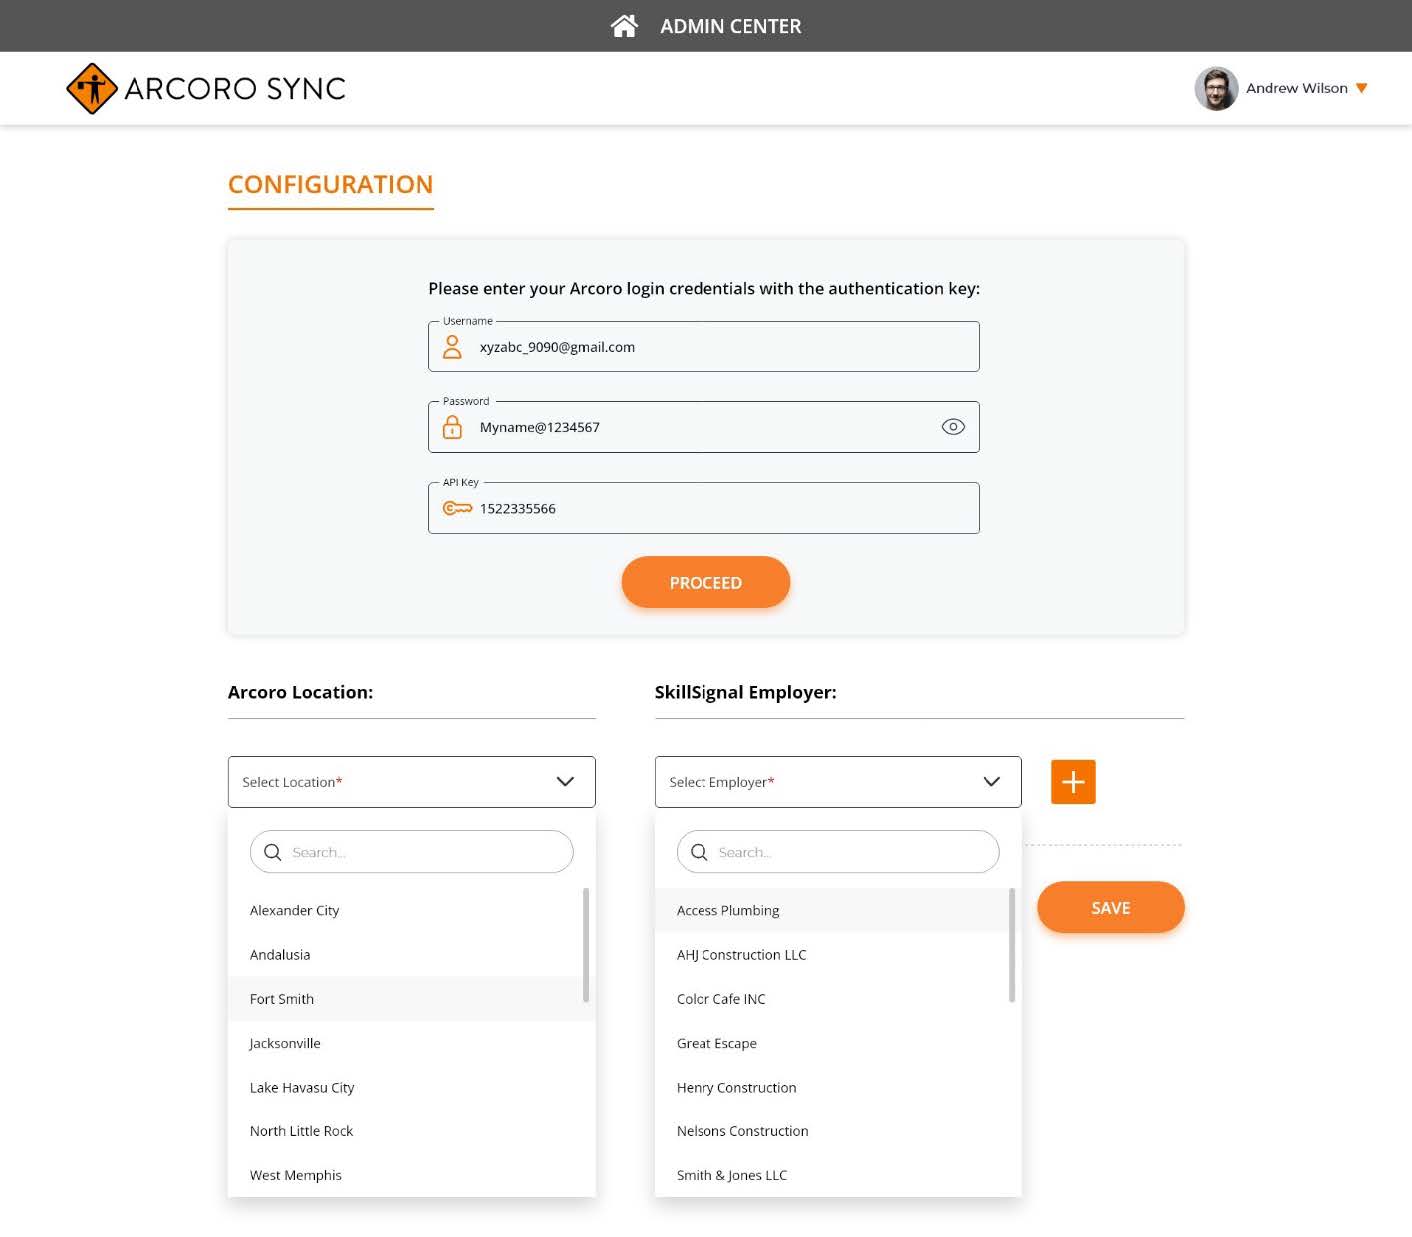Open Andrew Wilson's profile avatar
1412x1237 pixels.
pyautogui.click(x=1216, y=88)
